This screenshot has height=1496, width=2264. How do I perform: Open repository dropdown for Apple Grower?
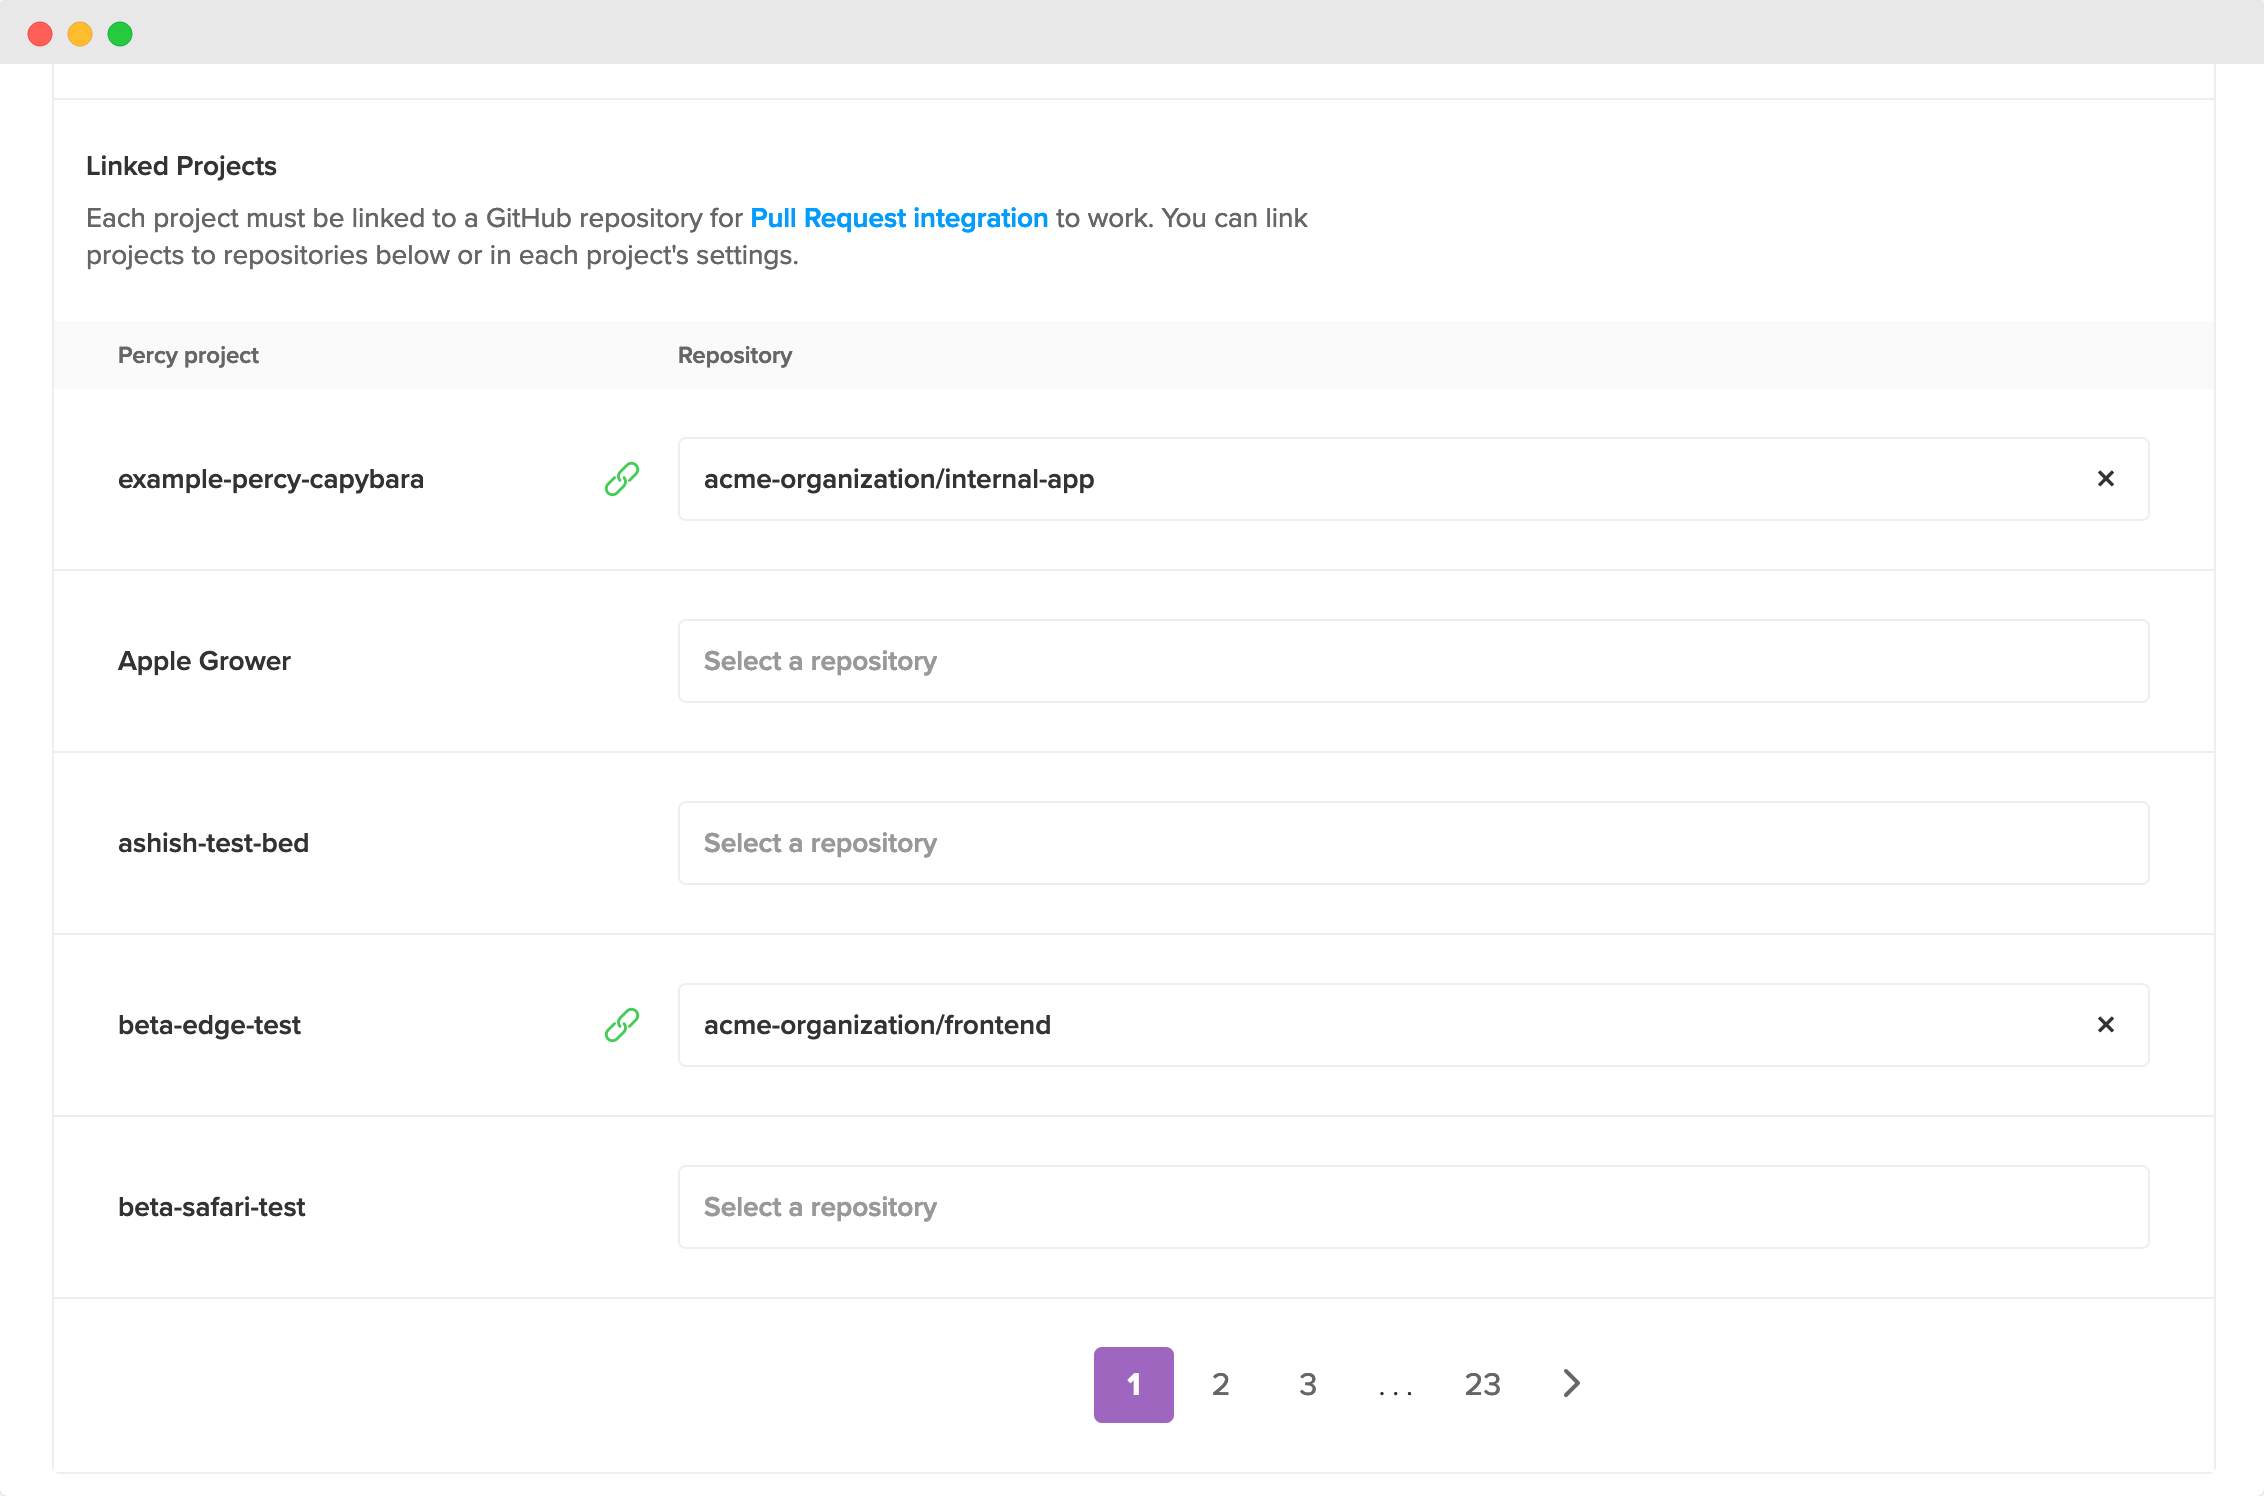tap(1413, 661)
